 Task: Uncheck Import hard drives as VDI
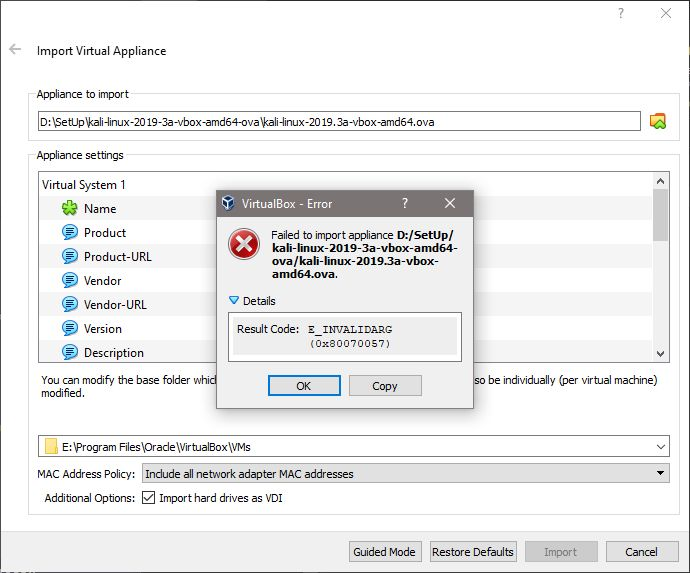click(149, 498)
